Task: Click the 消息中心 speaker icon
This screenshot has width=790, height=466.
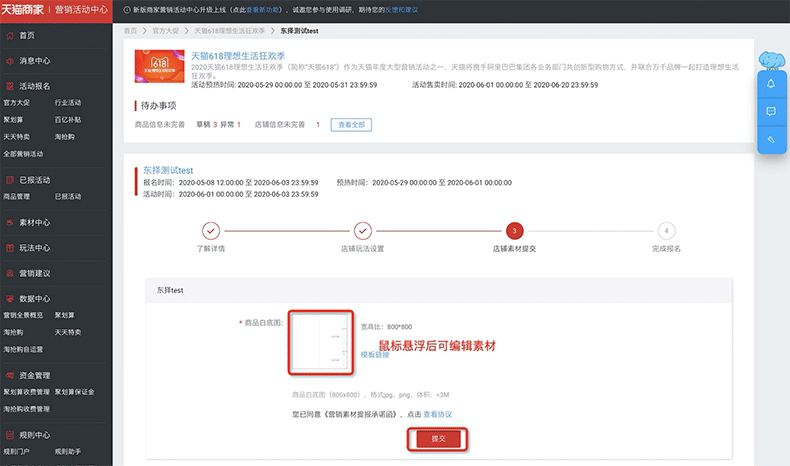Action: 9,61
